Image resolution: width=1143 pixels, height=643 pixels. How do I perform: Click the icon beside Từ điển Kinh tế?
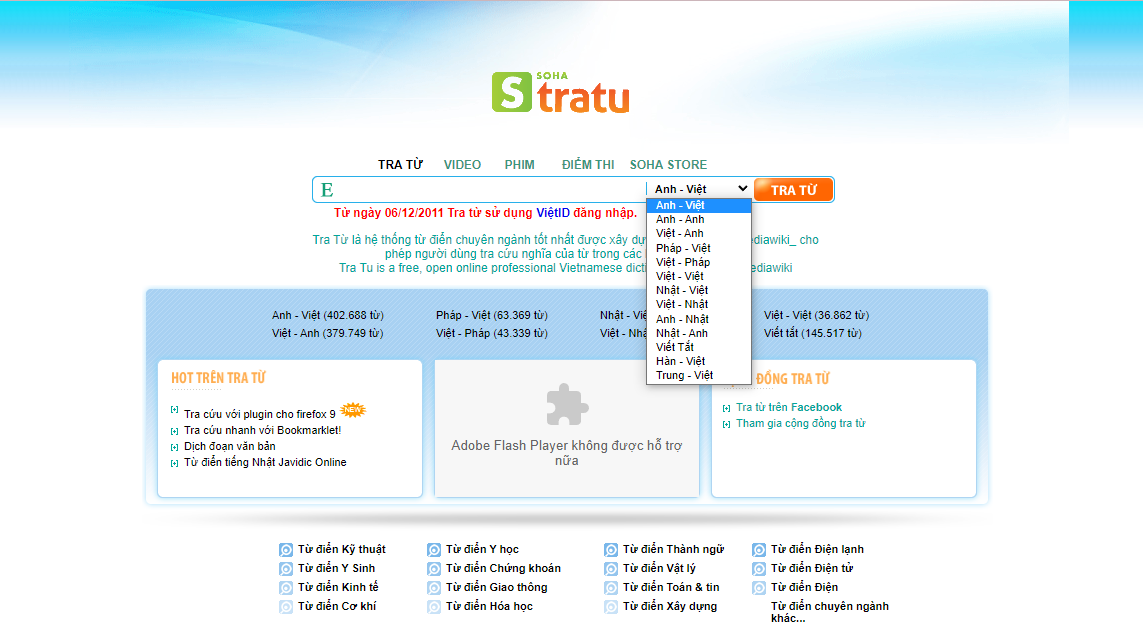(286, 588)
